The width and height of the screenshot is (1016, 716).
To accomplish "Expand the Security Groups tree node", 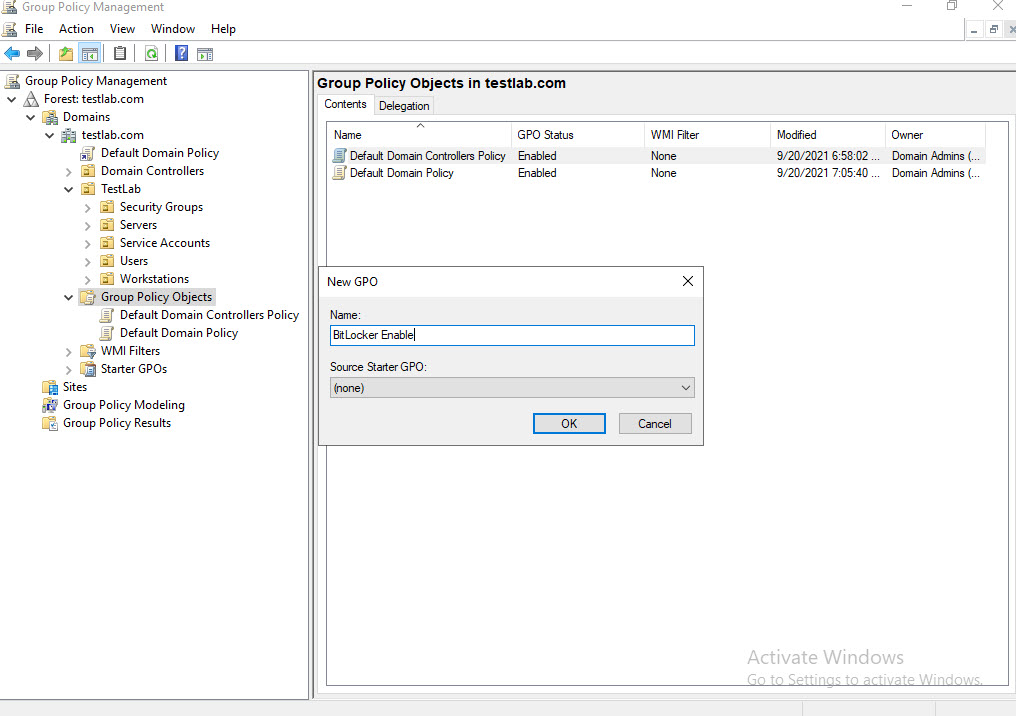I will pos(88,207).
